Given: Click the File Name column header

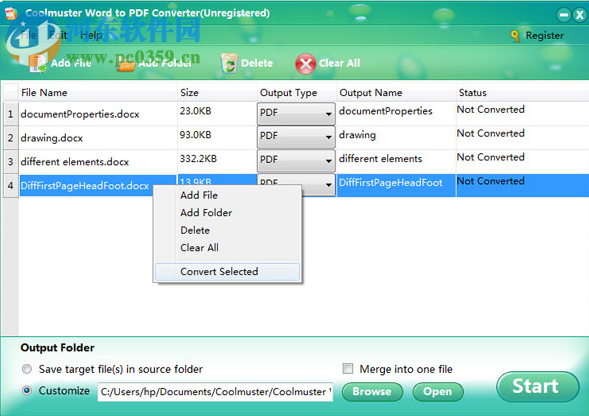Looking at the screenshot, I should [98, 92].
